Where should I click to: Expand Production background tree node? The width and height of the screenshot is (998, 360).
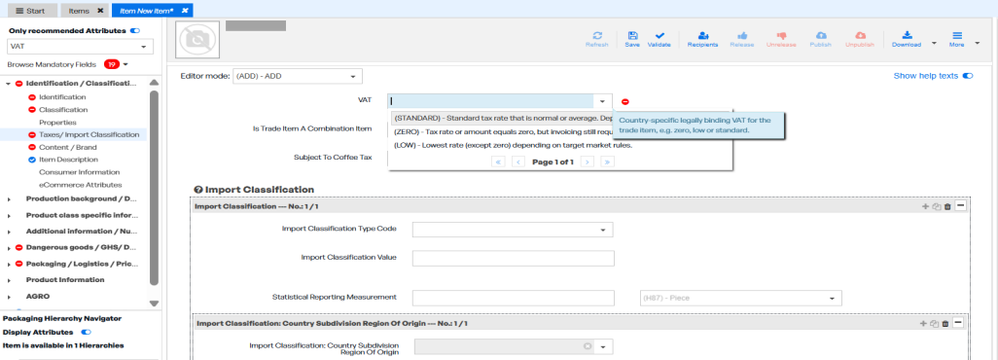pyautogui.click(x=9, y=199)
